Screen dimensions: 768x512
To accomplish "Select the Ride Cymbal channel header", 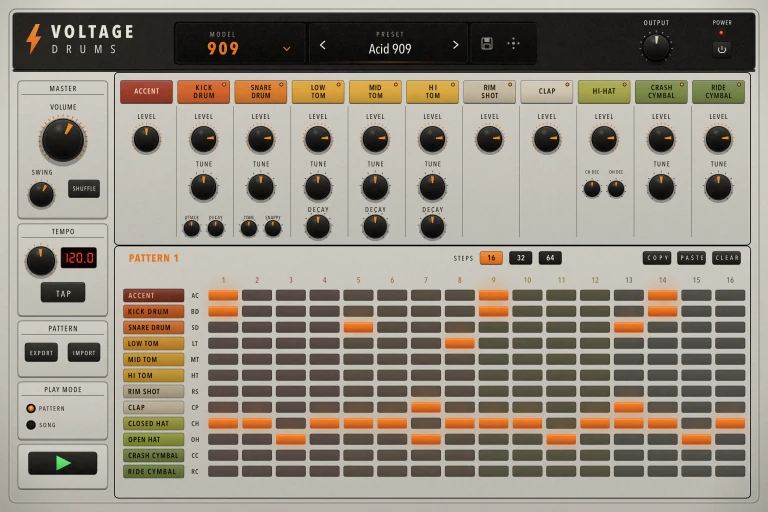I will tap(719, 91).
